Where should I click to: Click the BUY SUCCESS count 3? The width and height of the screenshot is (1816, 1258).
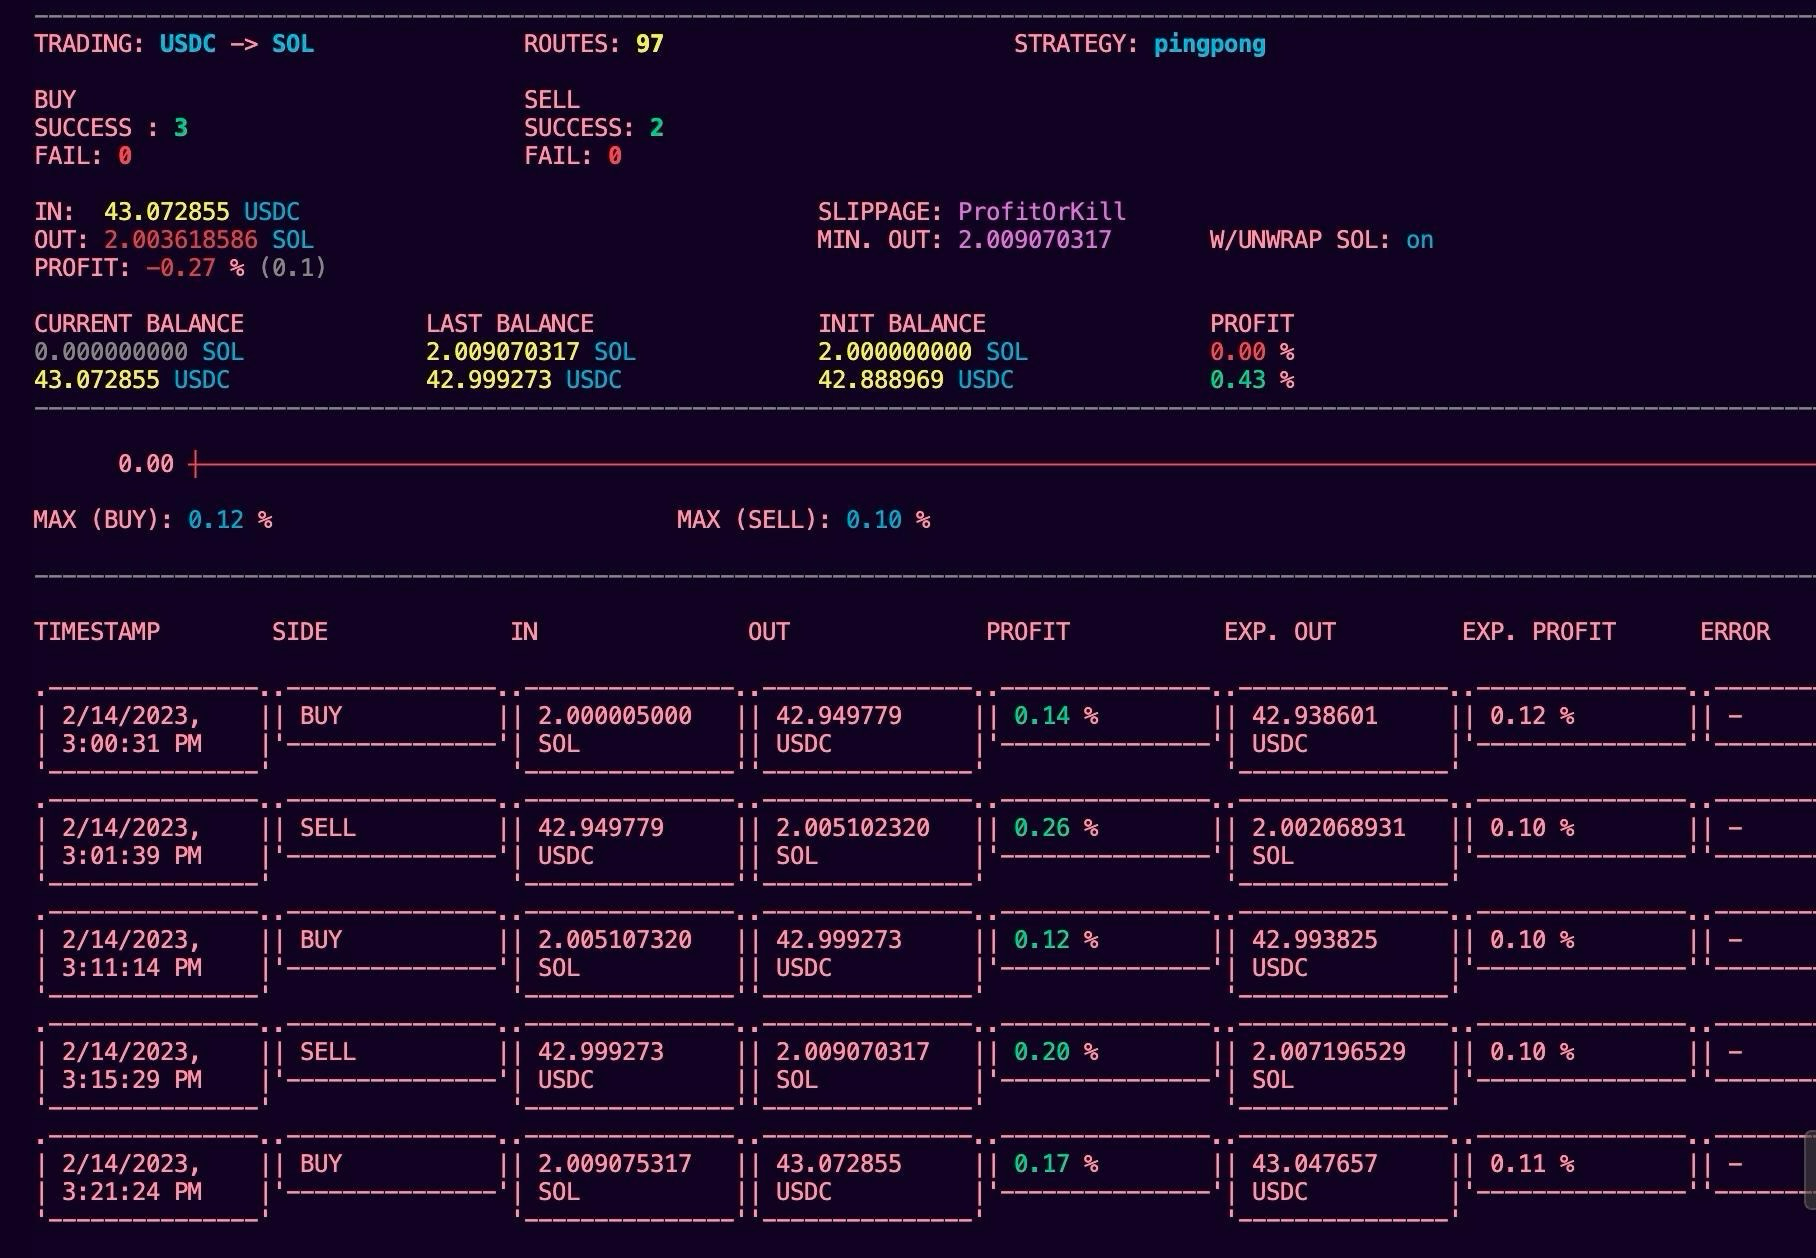[x=181, y=128]
